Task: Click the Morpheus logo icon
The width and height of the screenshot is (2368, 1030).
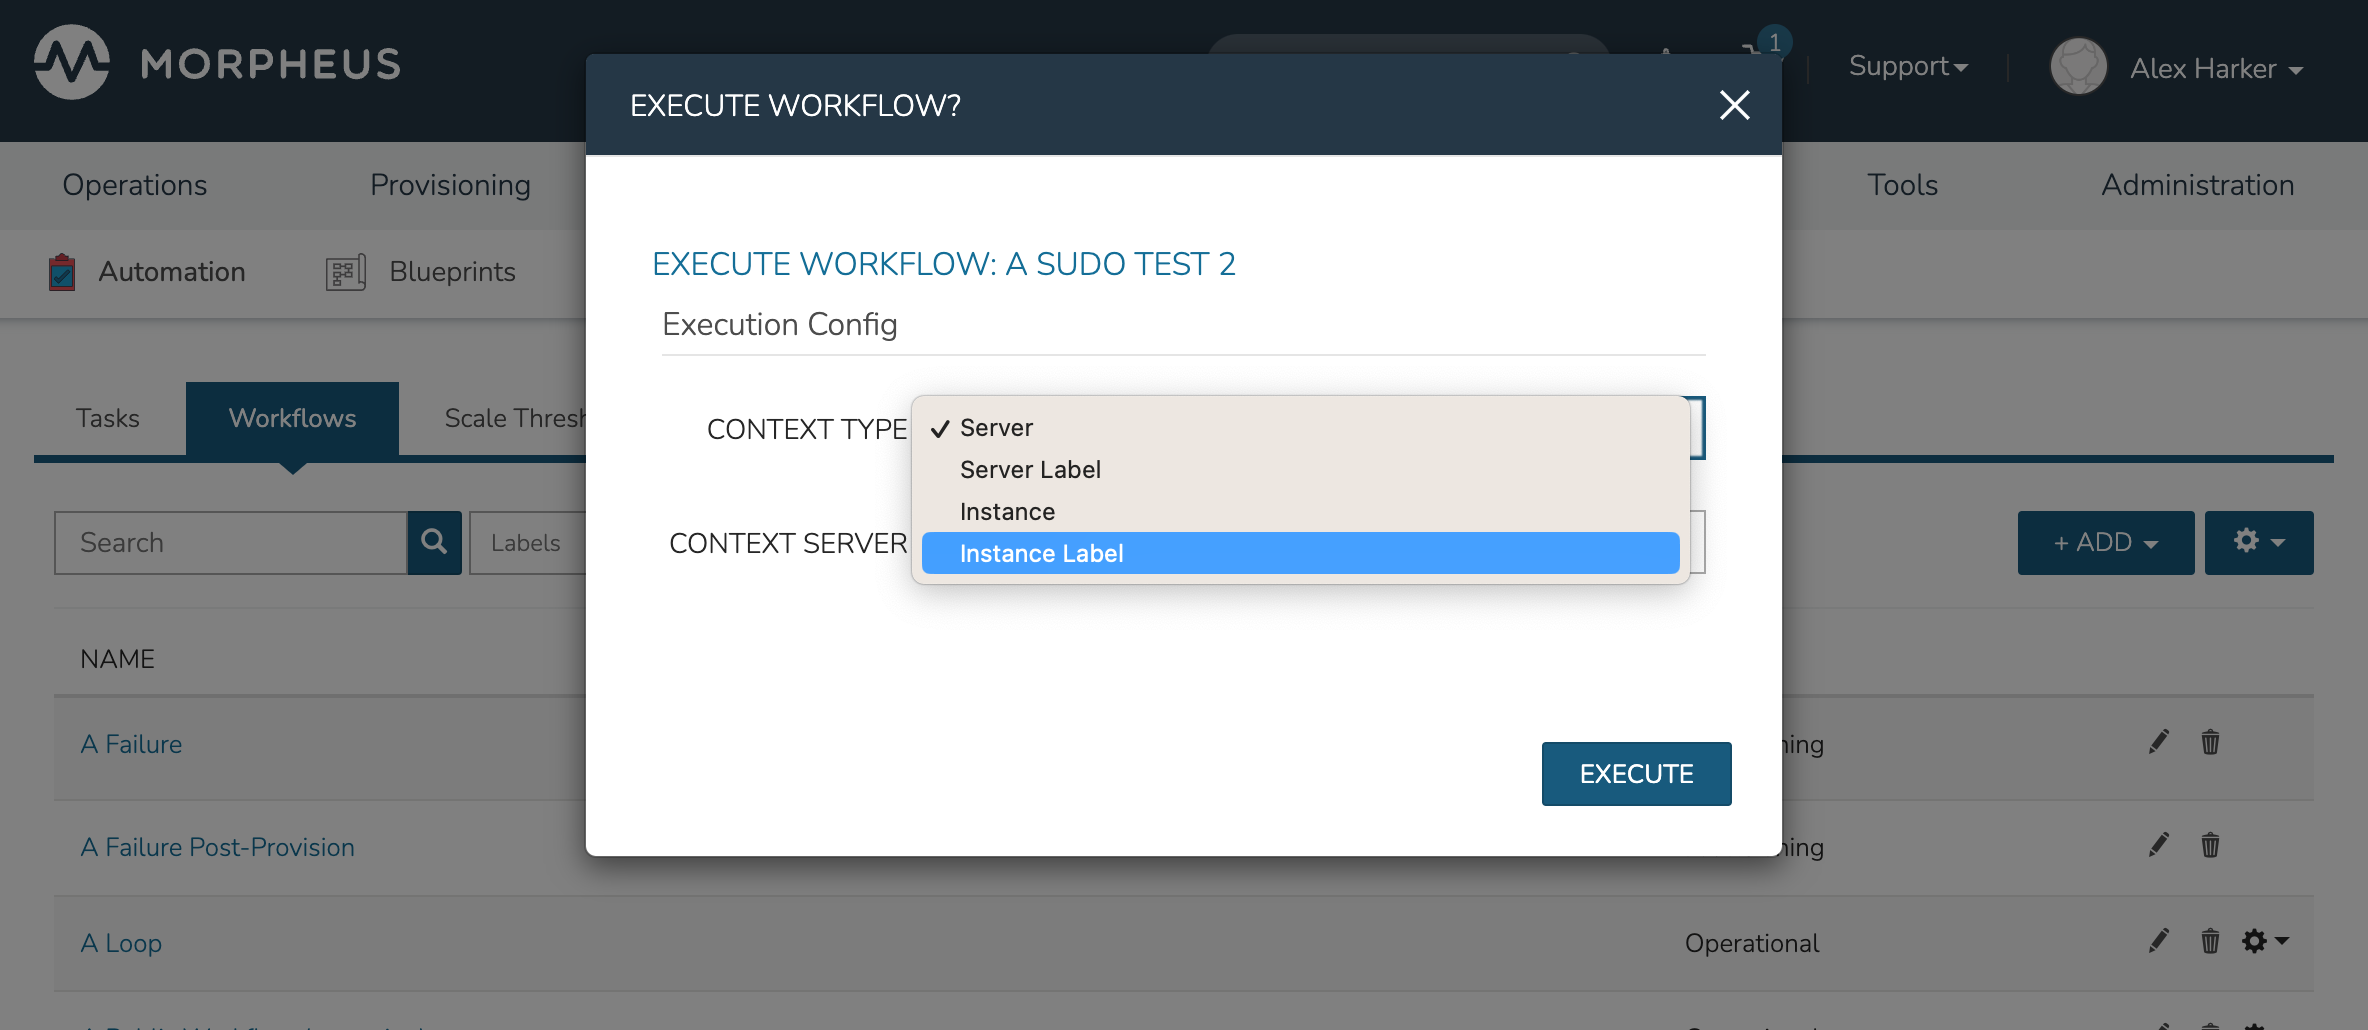Action: coord(71,63)
